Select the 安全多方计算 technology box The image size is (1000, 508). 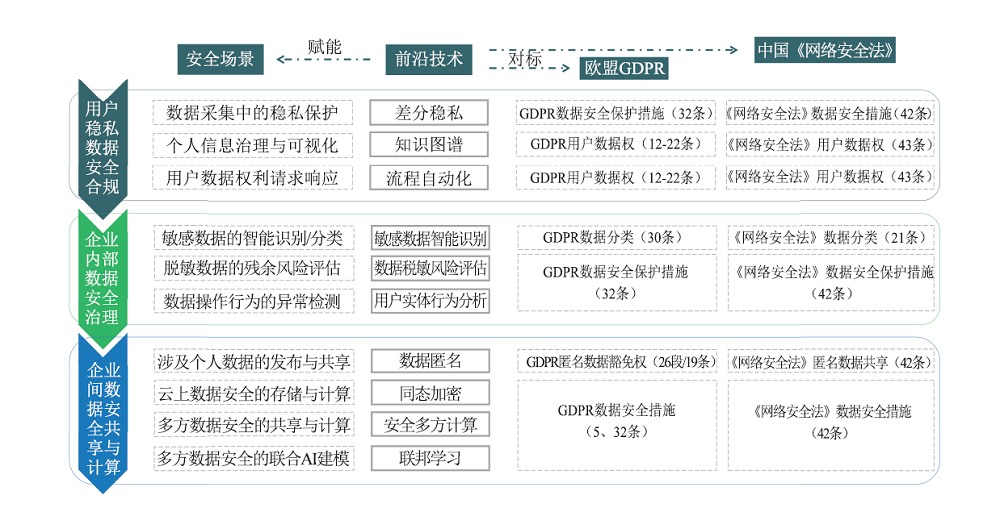[x=430, y=425]
